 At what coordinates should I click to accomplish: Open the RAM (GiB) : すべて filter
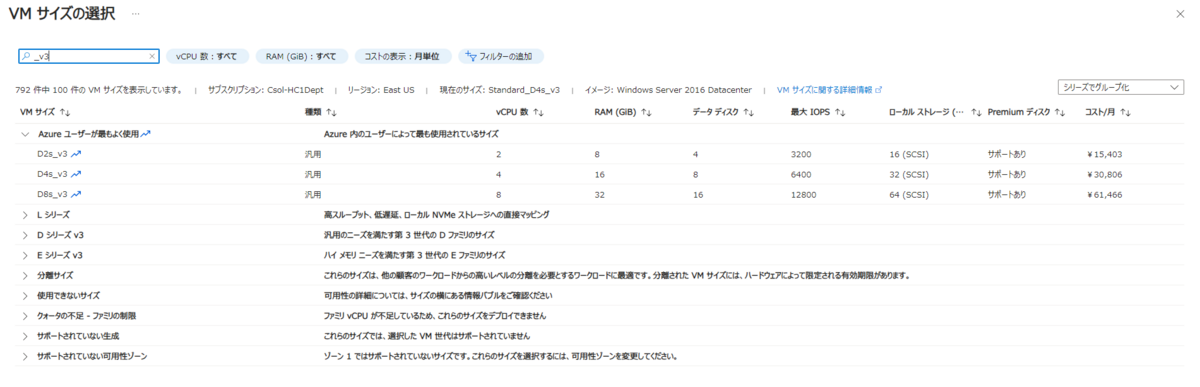[300, 57]
